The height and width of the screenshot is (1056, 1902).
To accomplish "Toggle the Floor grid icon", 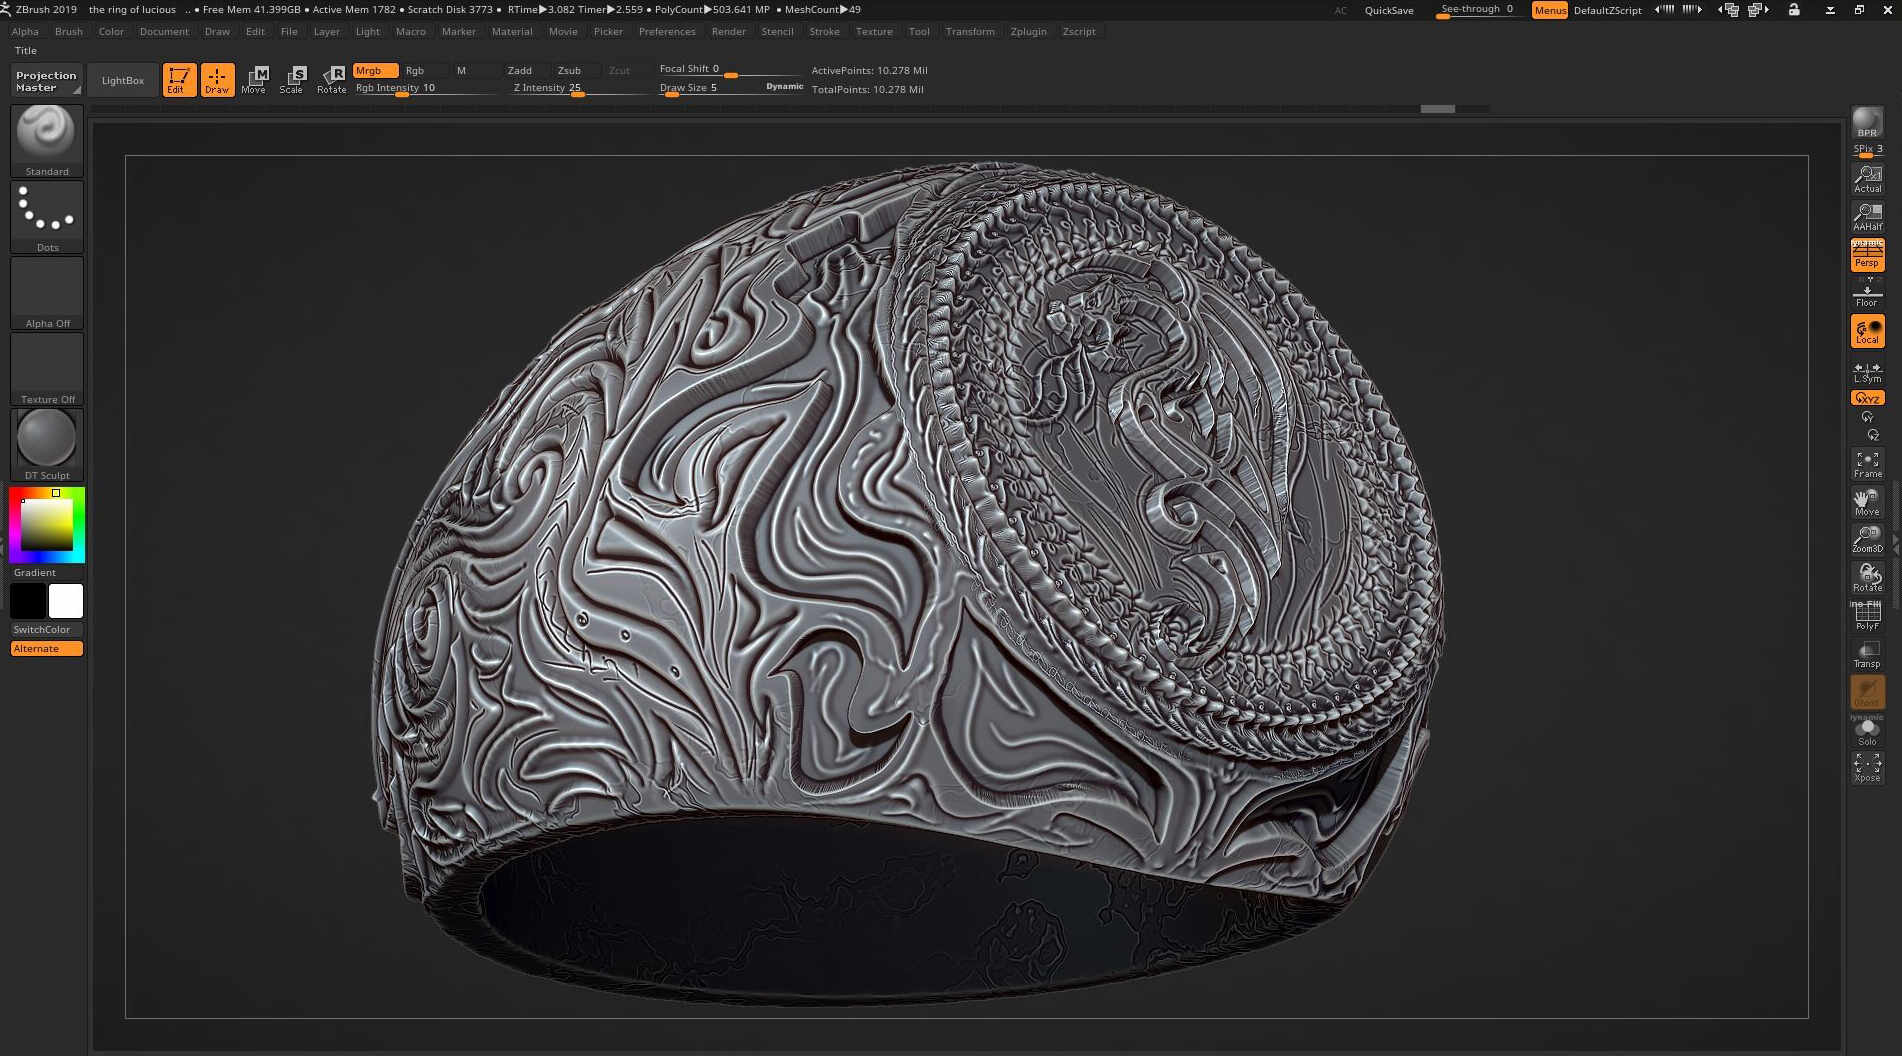I will pos(1867,293).
